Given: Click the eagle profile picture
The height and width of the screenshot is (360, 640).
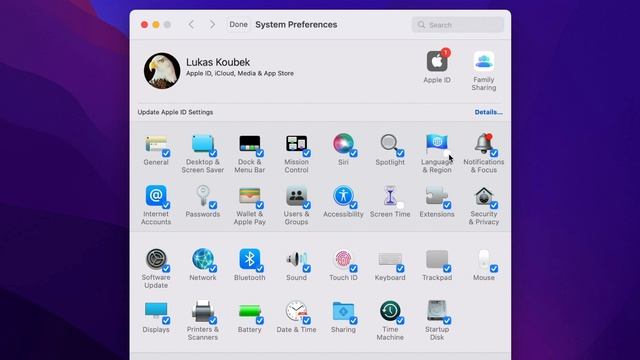Looking at the screenshot, I should pyautogui.click(x=162, y=71).
